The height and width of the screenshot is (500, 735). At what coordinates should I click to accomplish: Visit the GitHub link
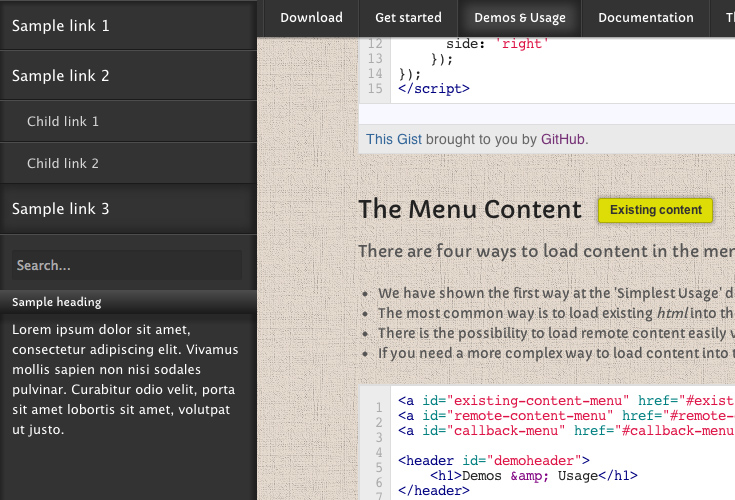(x=563, y=140)
